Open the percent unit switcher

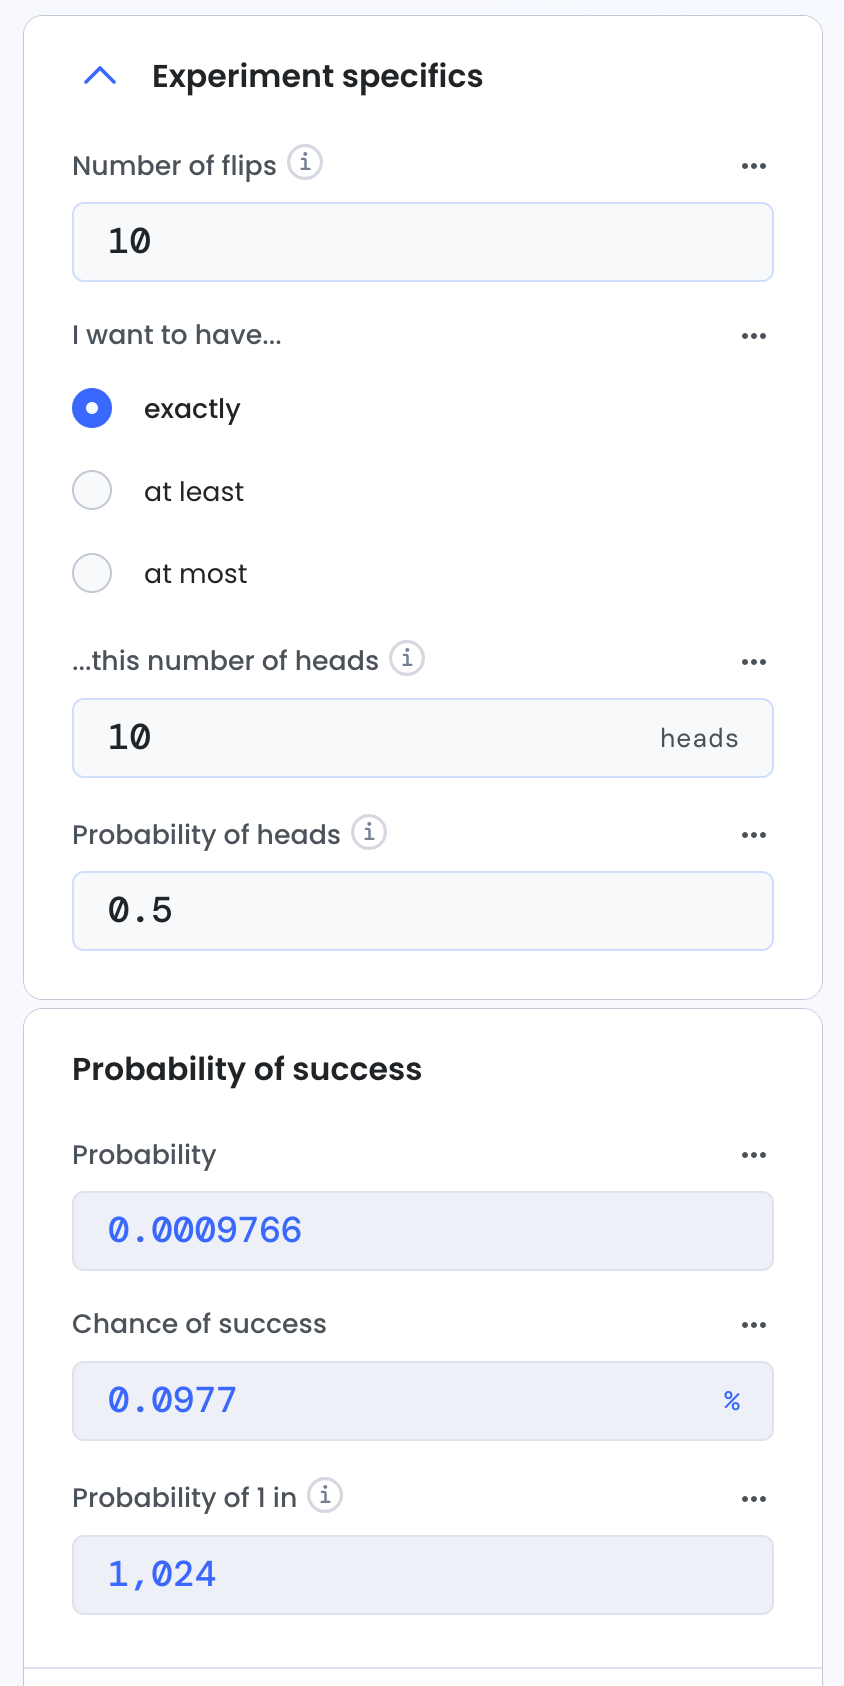(732, 1401)
